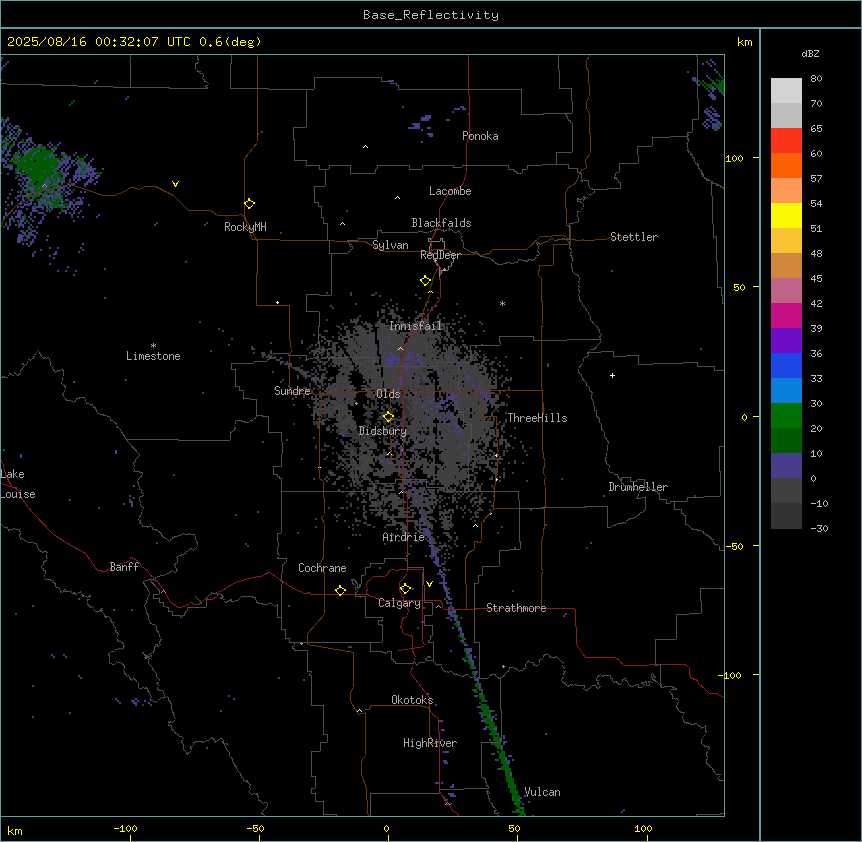Image resolution: width=862 pixels, height=842 pixels.
Task: Click the Limestone label
Action: click(153, 356)
